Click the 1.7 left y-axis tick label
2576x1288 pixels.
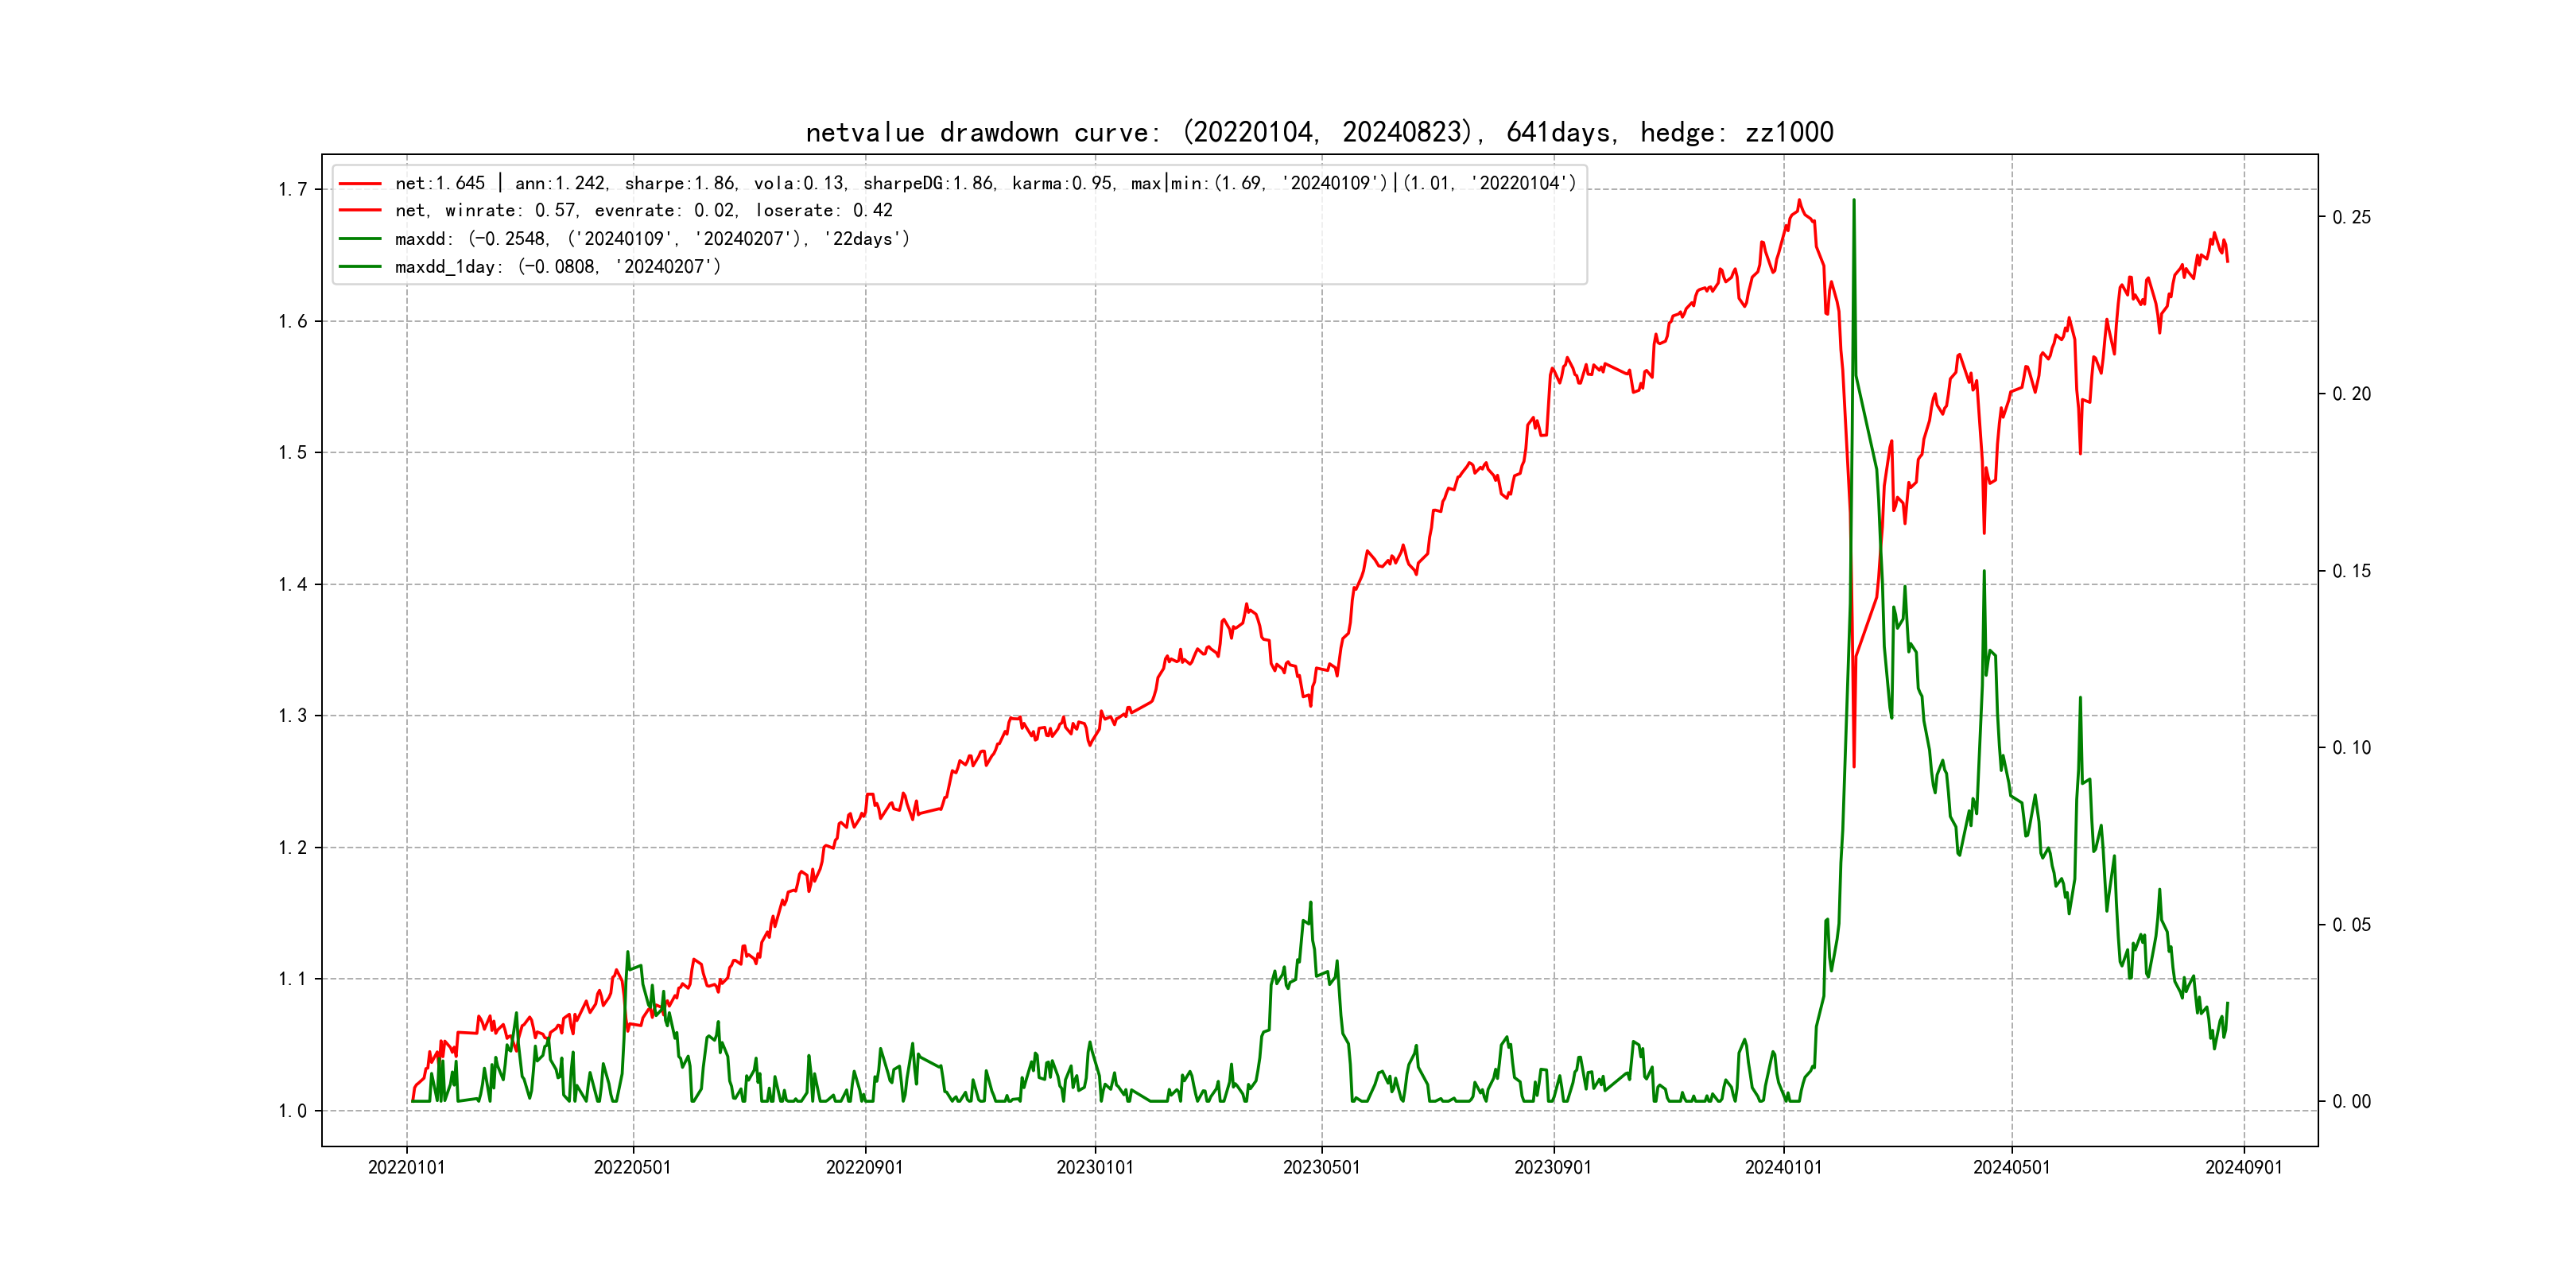tap(292, 190)
